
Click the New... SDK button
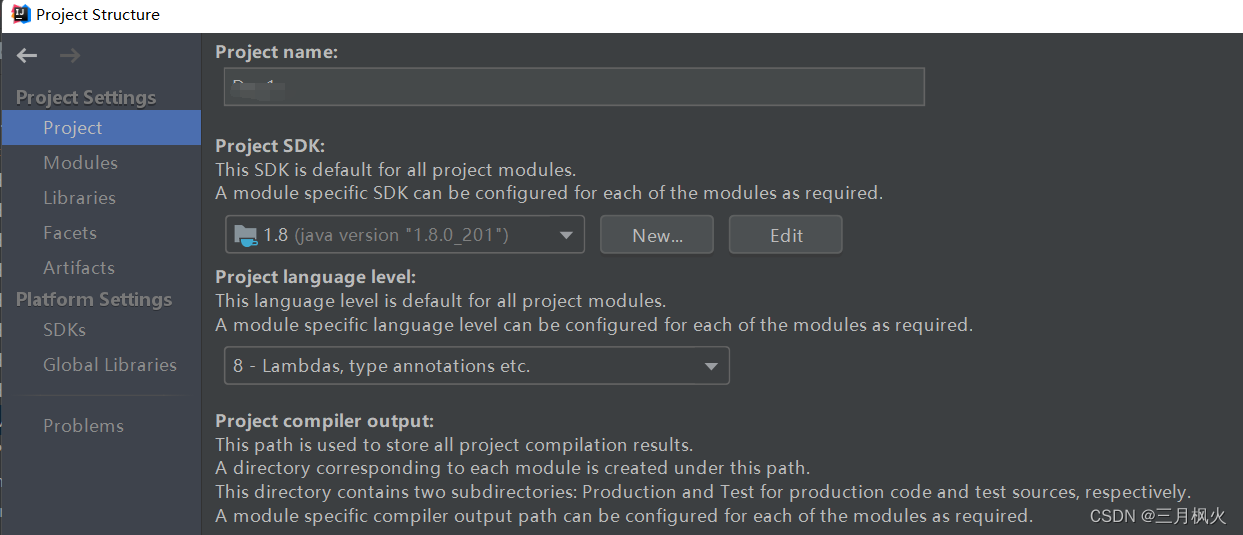click(x=657, y=235)
